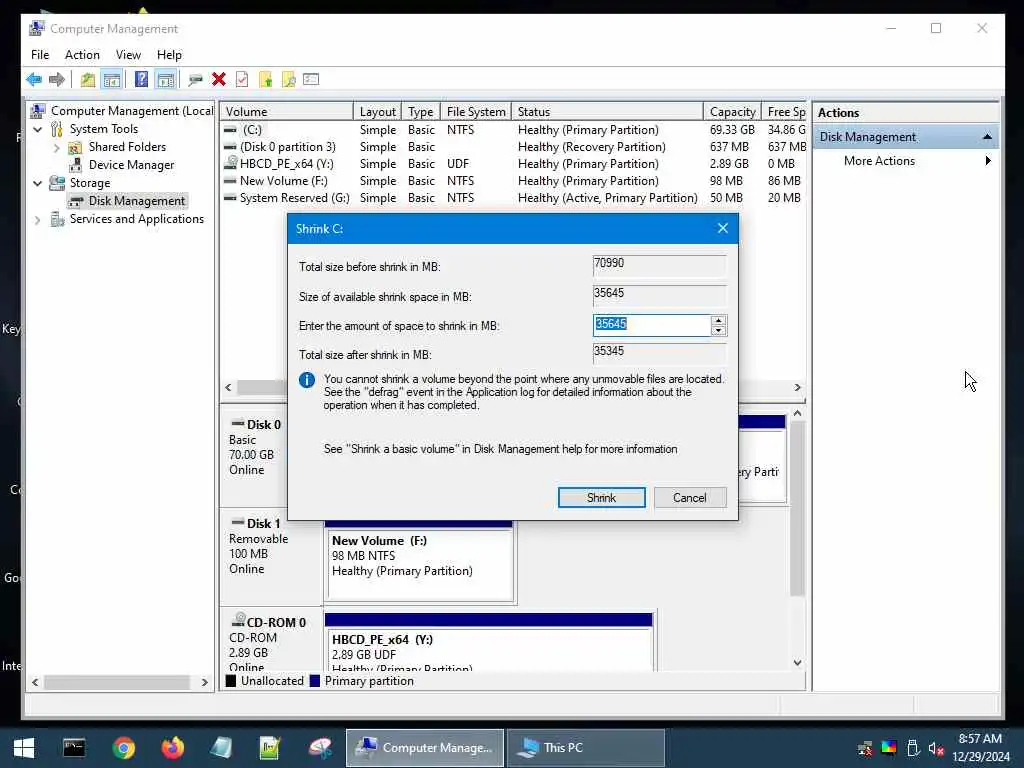Click the blue Back arrow in toolbar
Viewport: 1024px width, 768px height.
(x=34, y=80)
